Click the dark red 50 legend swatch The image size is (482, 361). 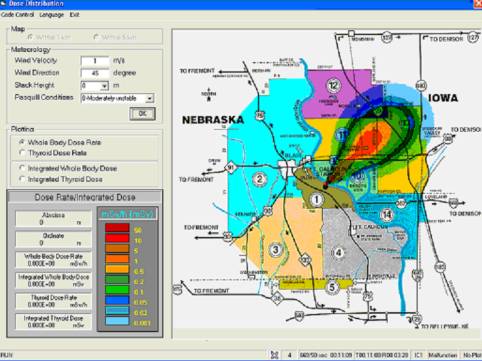pos(117,228)
